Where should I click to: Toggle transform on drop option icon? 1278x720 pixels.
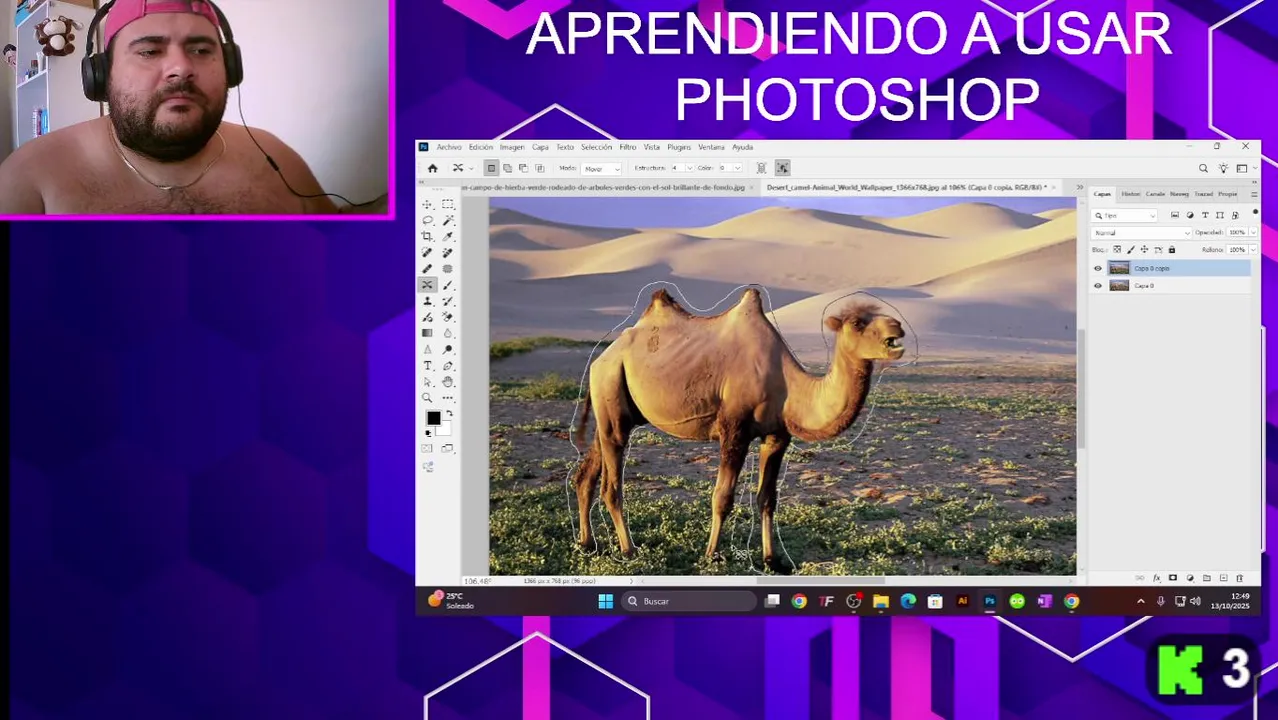tap(782, 168)
